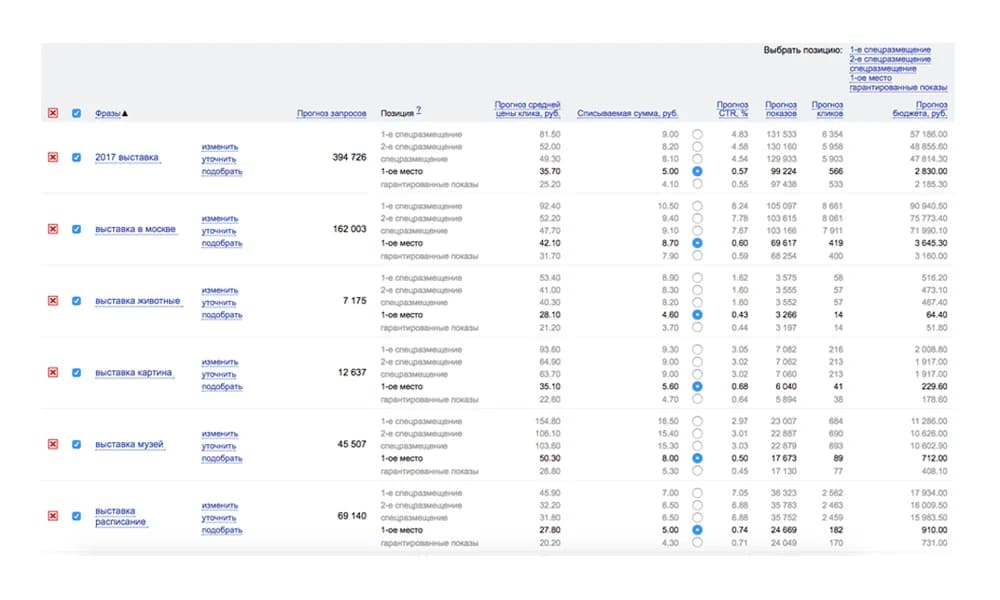Uncheck the 'выставка в москве' checkbox
The height and width of the screenshot is (600, 1000).
(x=77, y=229)
